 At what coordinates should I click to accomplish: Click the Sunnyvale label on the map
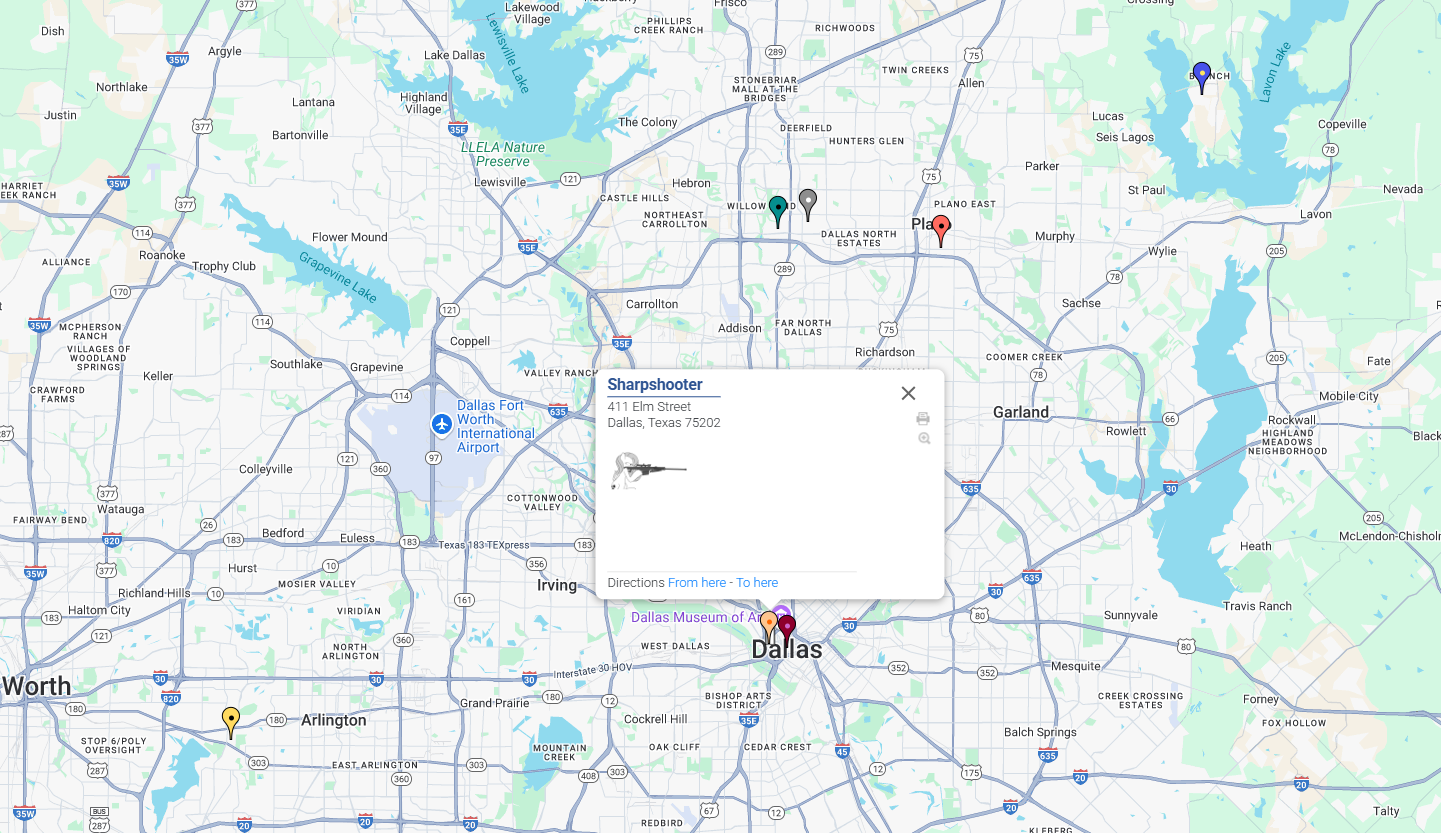pyautogui.click(x=1130, y=615)
